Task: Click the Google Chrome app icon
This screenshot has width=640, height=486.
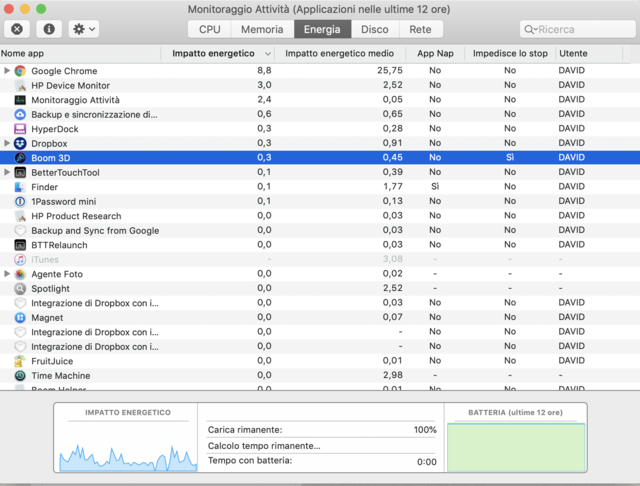Action: [20, 71]
